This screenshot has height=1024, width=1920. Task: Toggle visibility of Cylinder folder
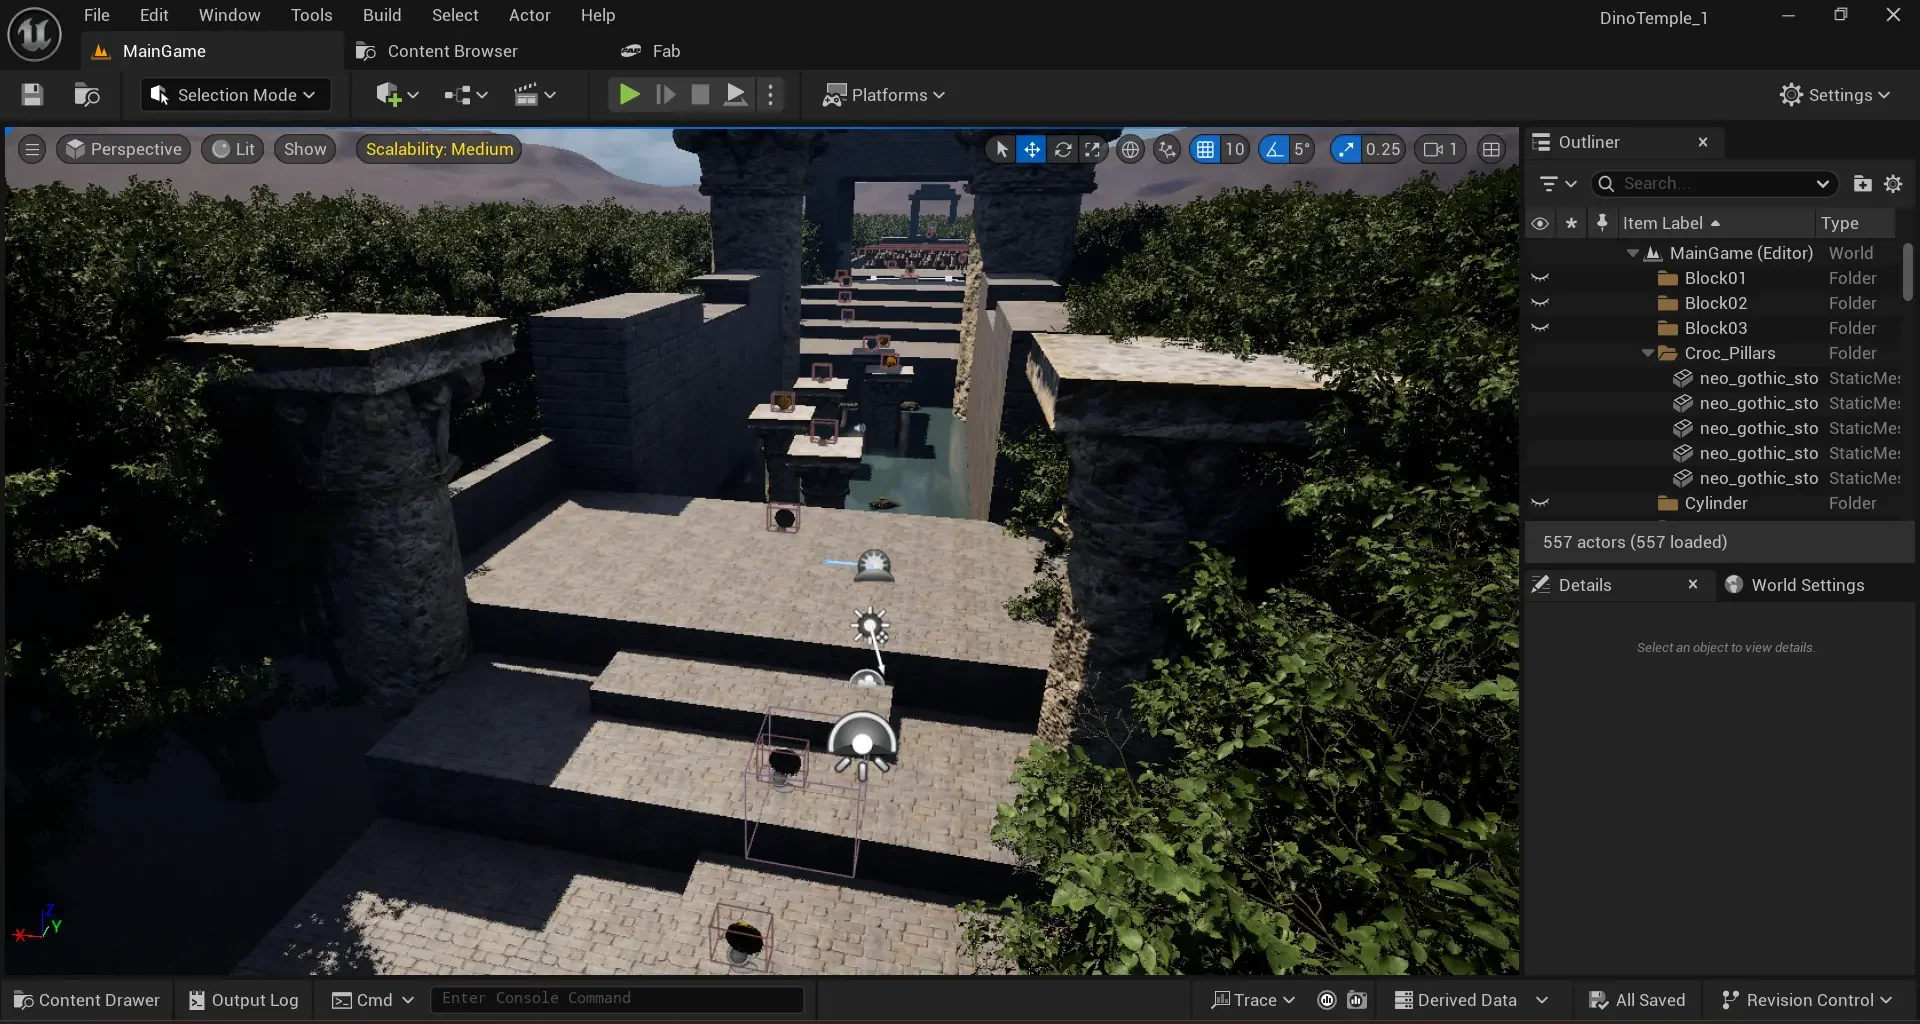click(x=1540, y=503)
